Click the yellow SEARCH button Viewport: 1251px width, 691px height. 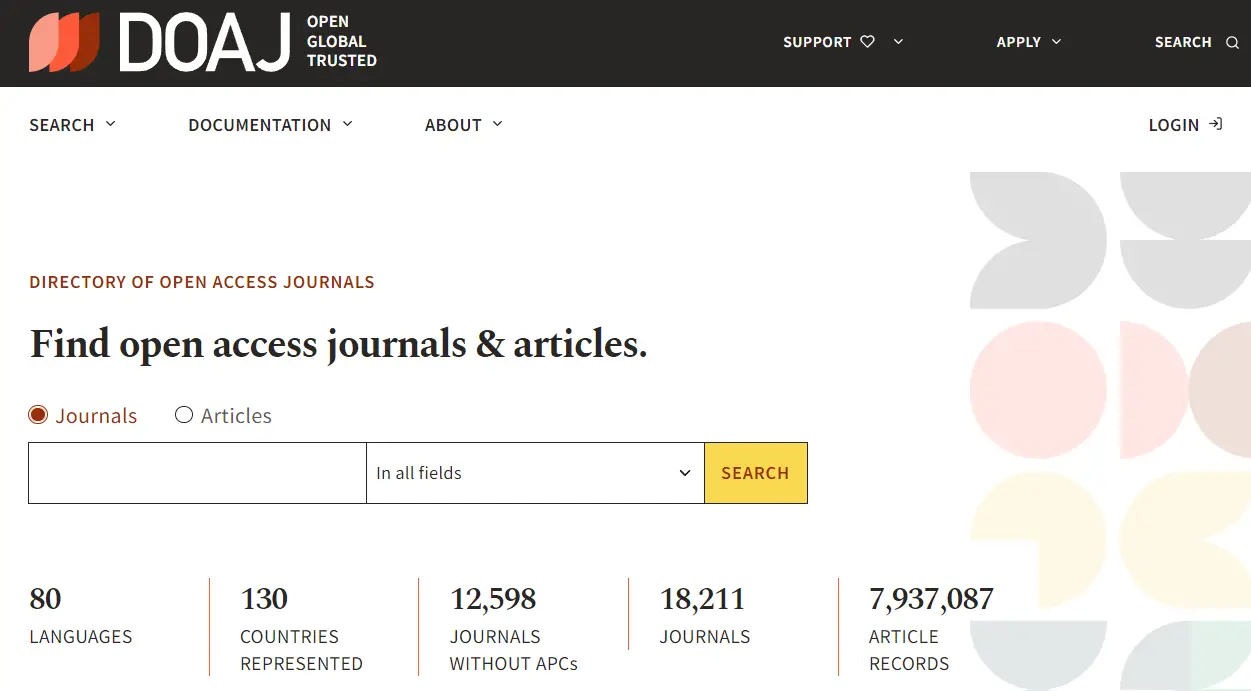756,473
